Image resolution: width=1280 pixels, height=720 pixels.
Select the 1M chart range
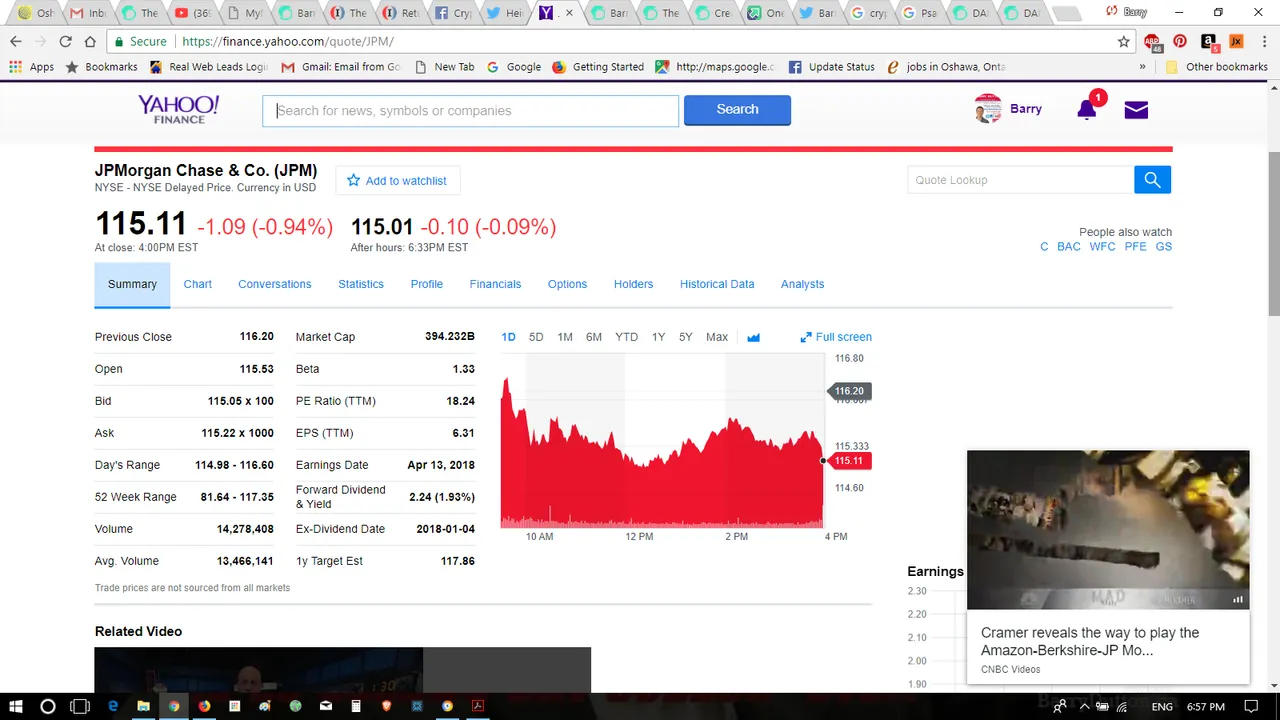click(x=565, y=337)
